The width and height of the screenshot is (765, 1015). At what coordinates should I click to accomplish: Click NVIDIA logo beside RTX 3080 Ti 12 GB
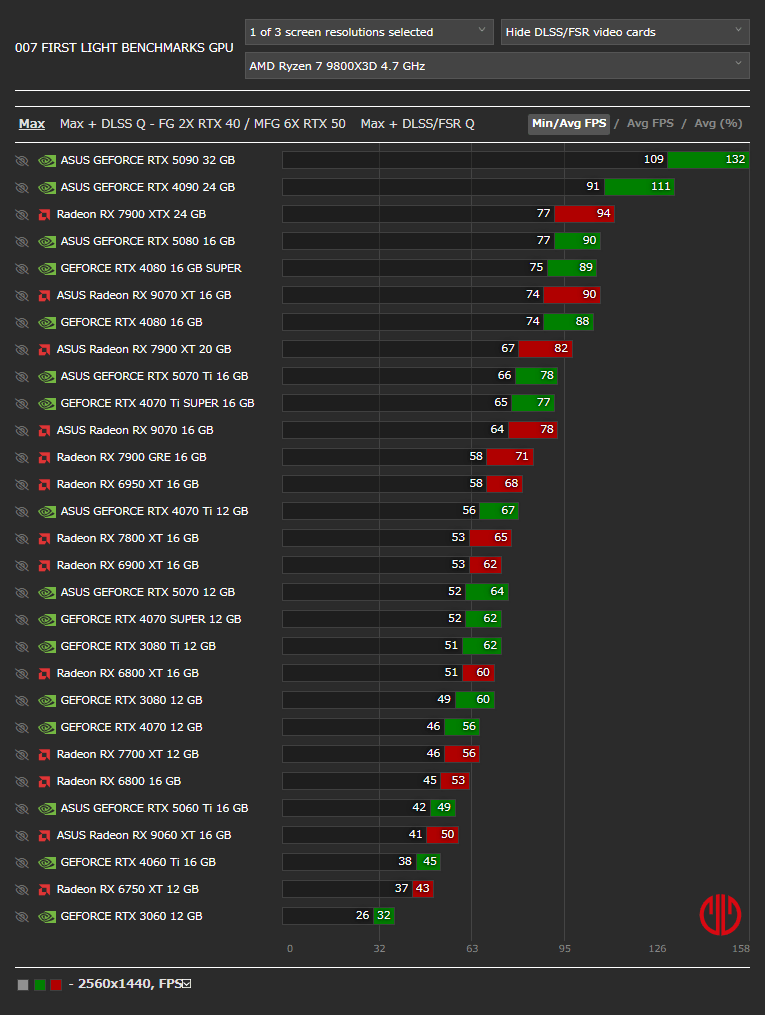(x=47, y=647)
